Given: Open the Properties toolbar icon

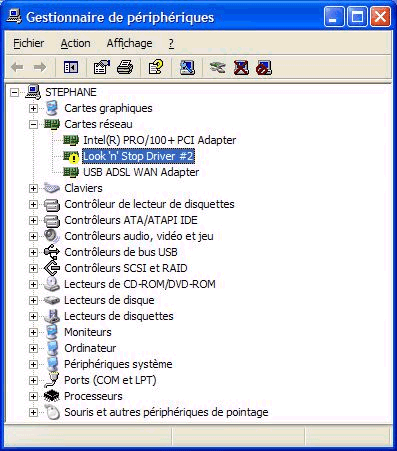Looking at the screenshot, I should point(102,68).
